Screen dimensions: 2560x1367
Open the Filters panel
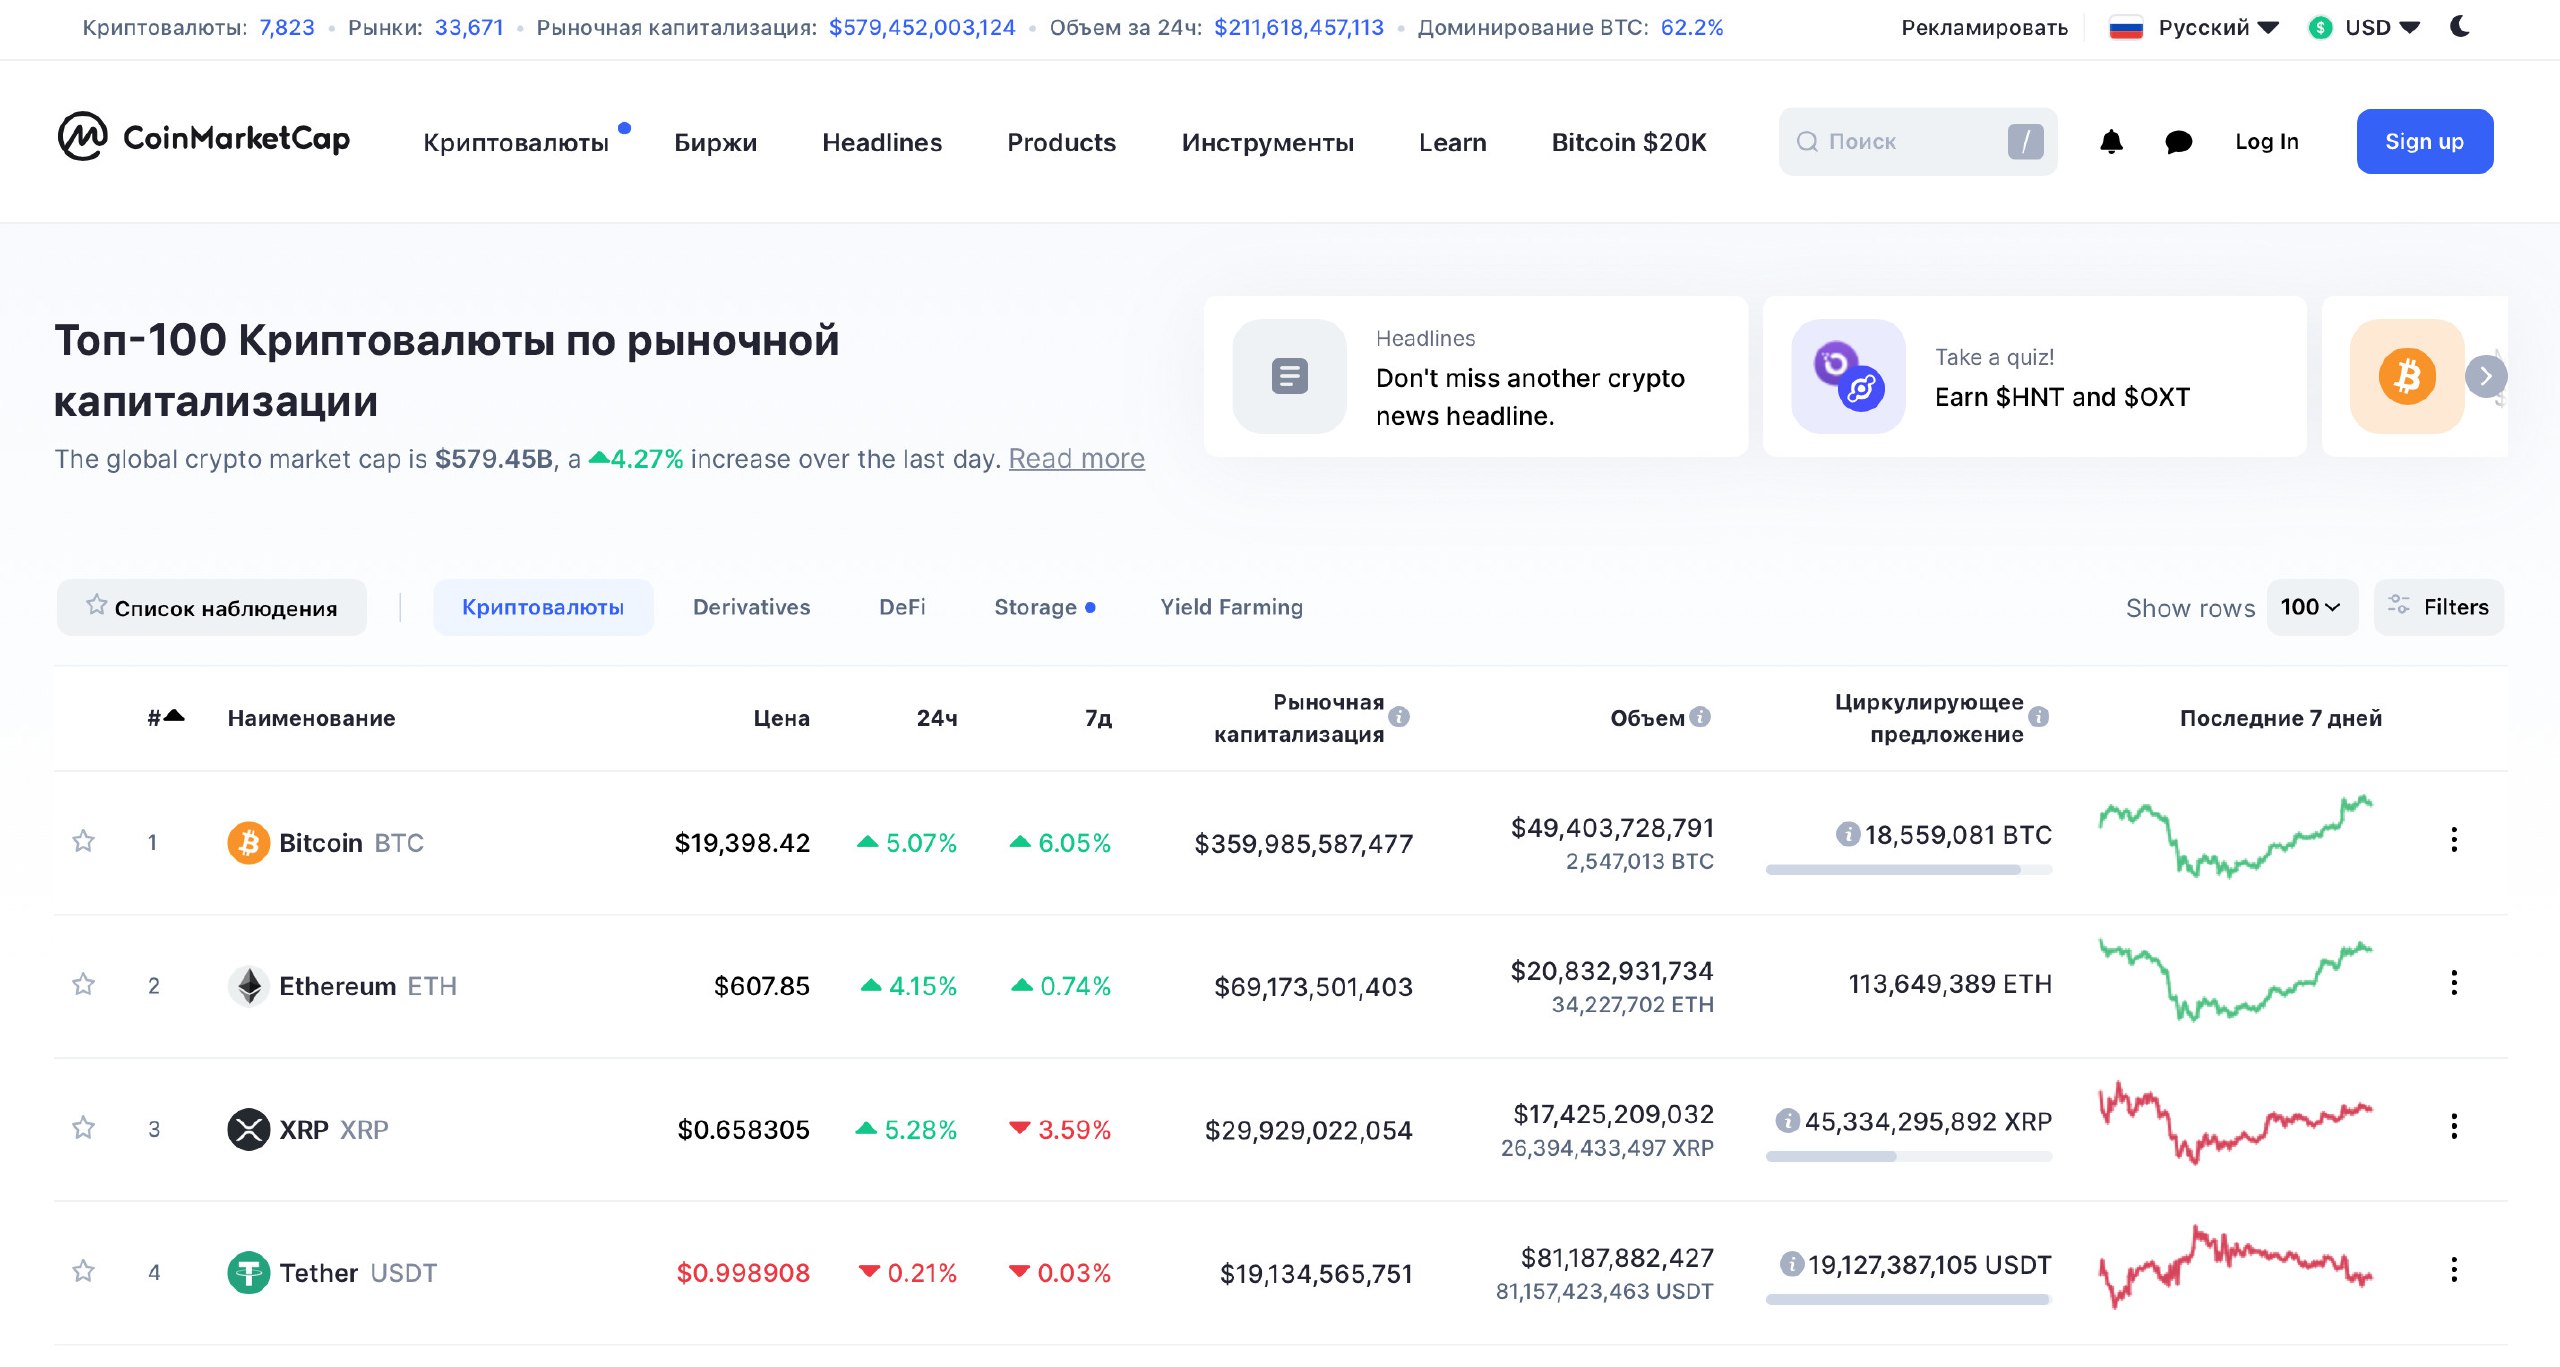coord(2439,607)
